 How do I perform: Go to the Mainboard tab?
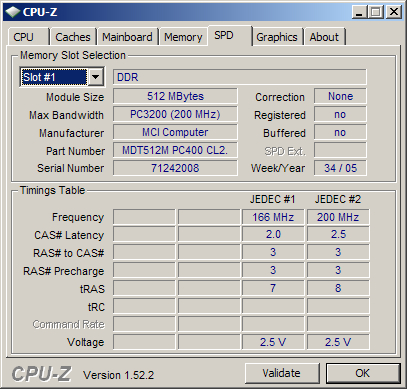point(127,37)
